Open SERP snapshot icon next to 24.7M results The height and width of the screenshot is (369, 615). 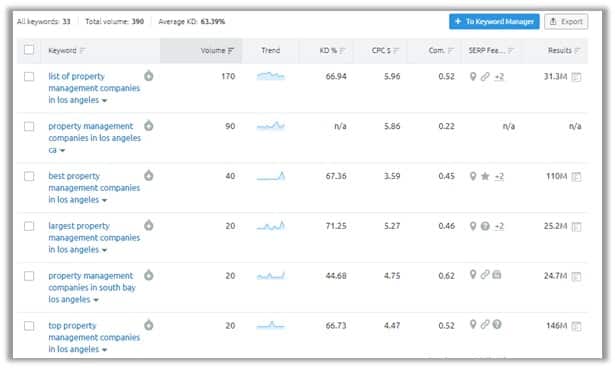click(x=576, y=276)
